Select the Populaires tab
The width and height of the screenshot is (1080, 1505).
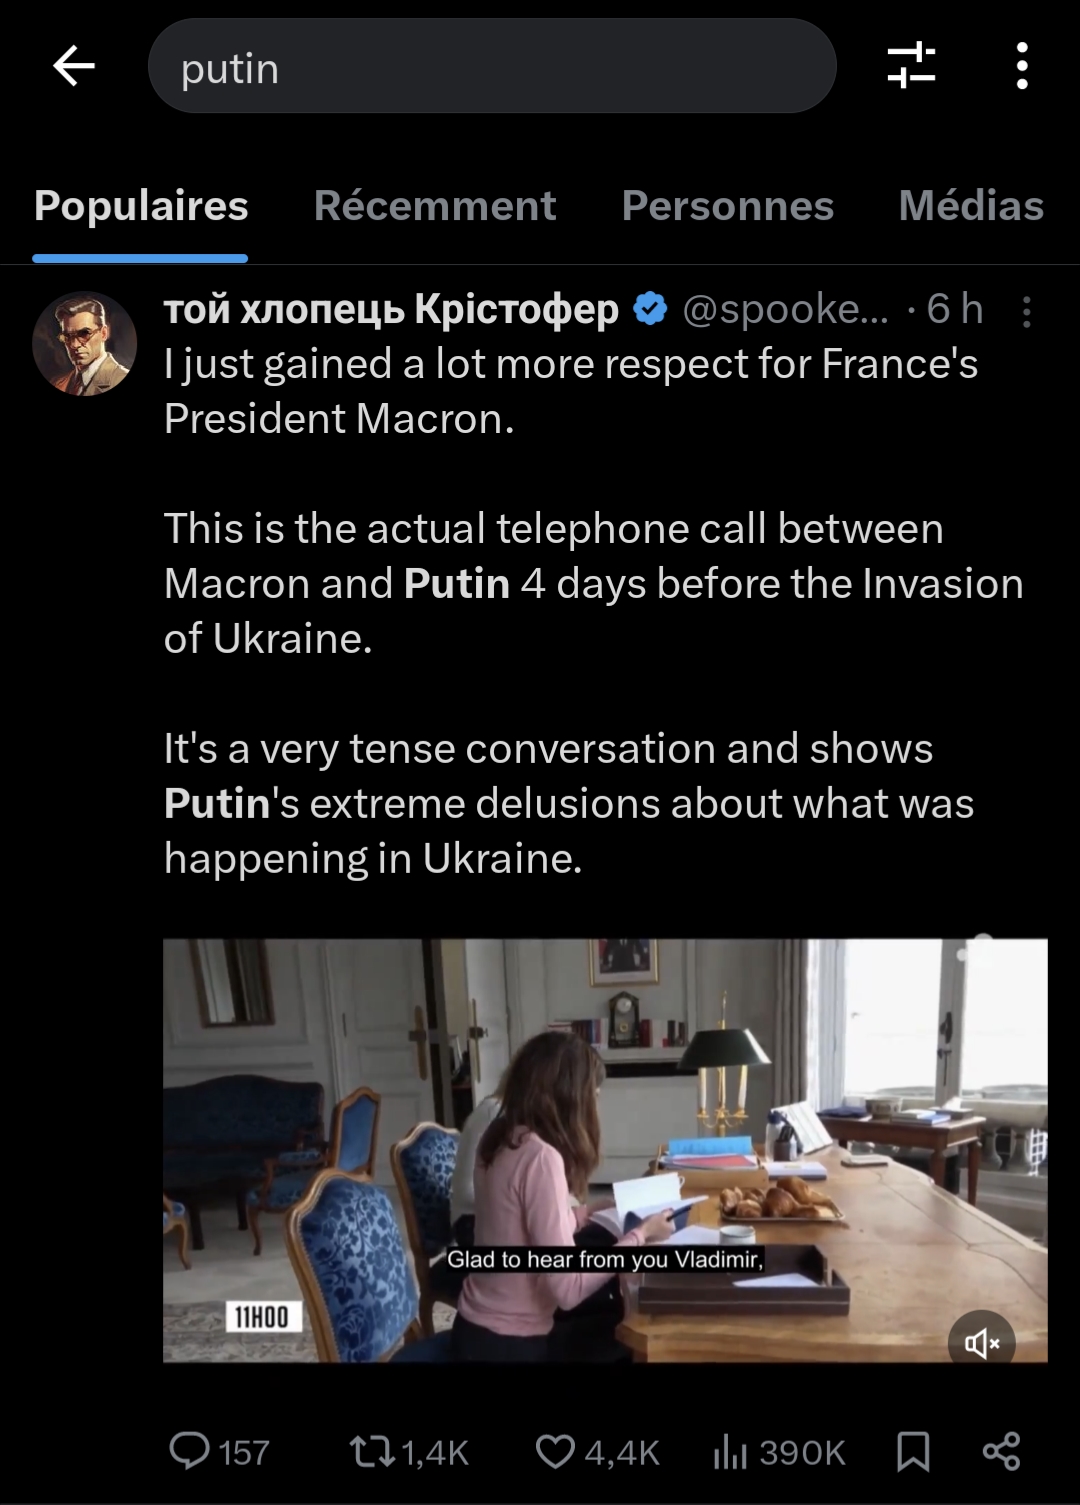(x=141, y=206)
